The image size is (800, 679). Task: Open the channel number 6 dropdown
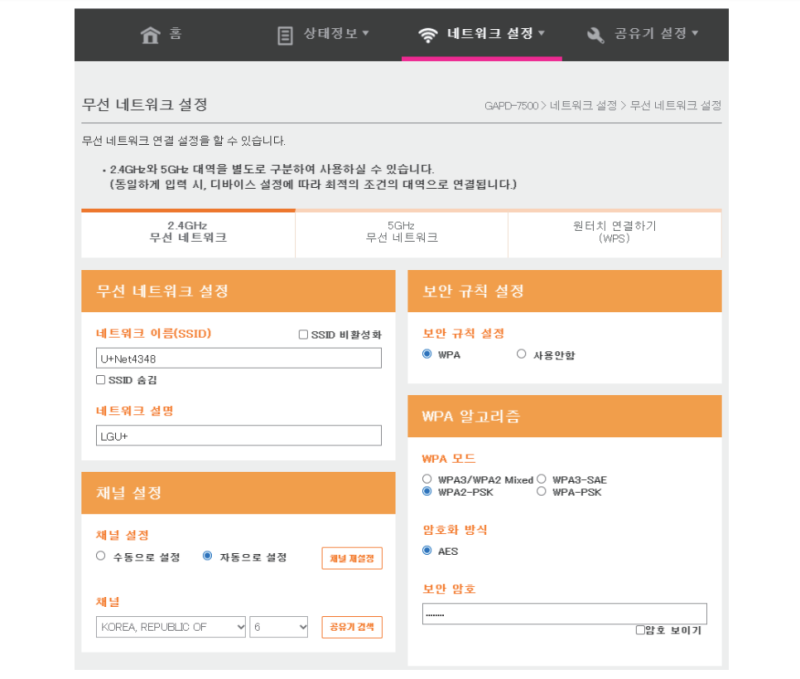pyautogui.click(x=280, y=626)
